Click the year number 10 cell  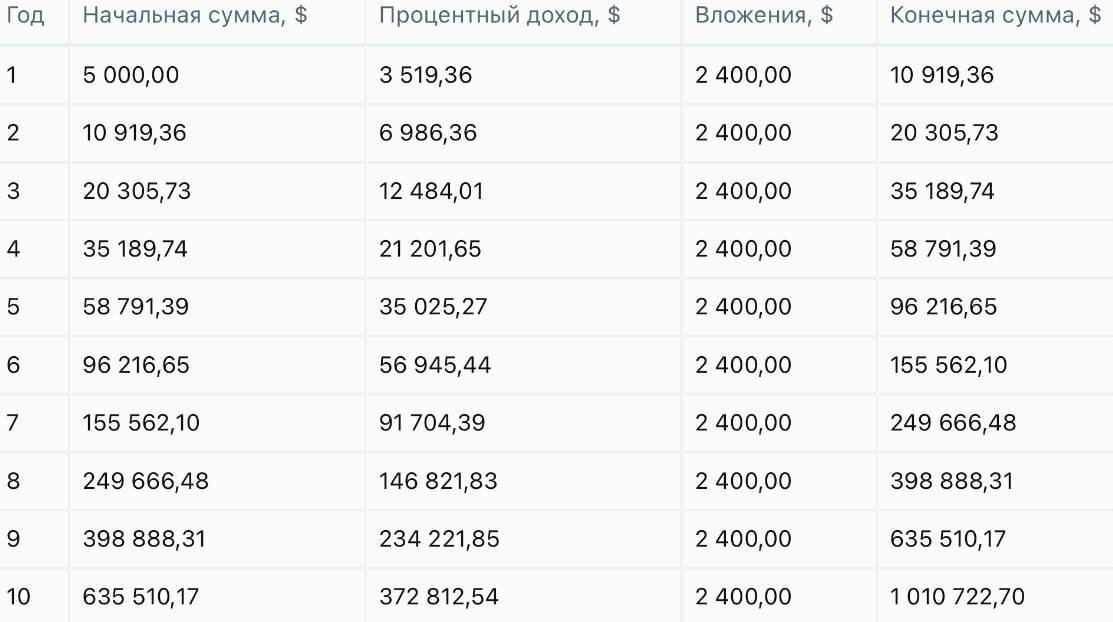click(18, 596)
